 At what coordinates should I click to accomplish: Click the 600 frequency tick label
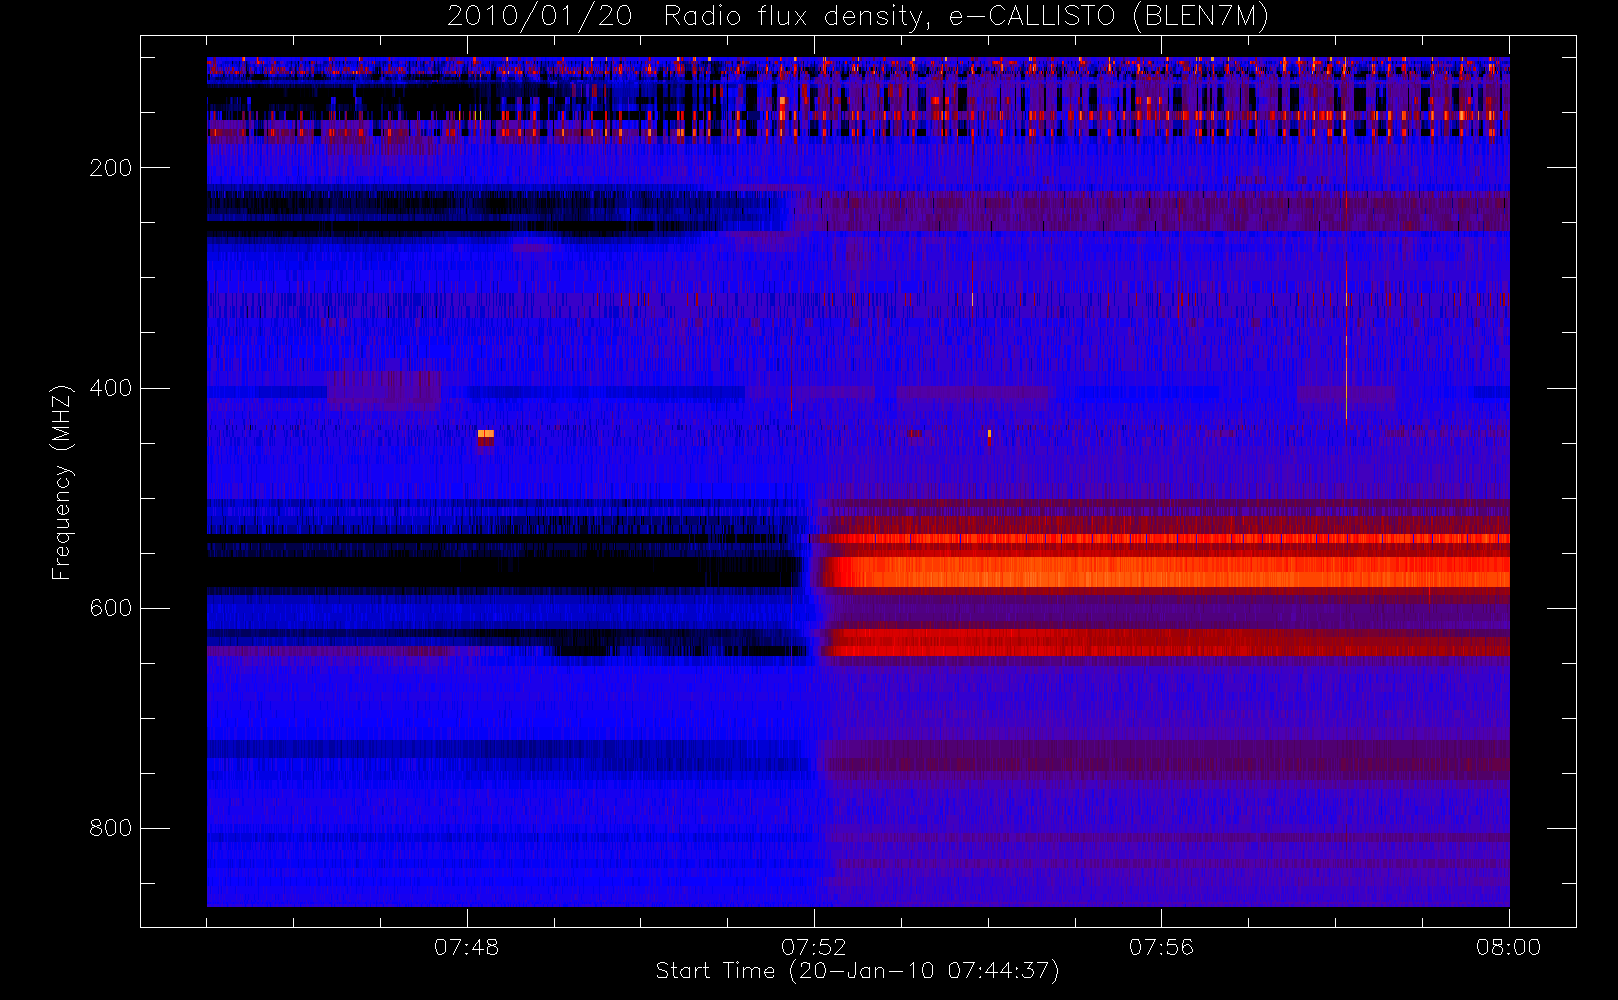(110, 608)
